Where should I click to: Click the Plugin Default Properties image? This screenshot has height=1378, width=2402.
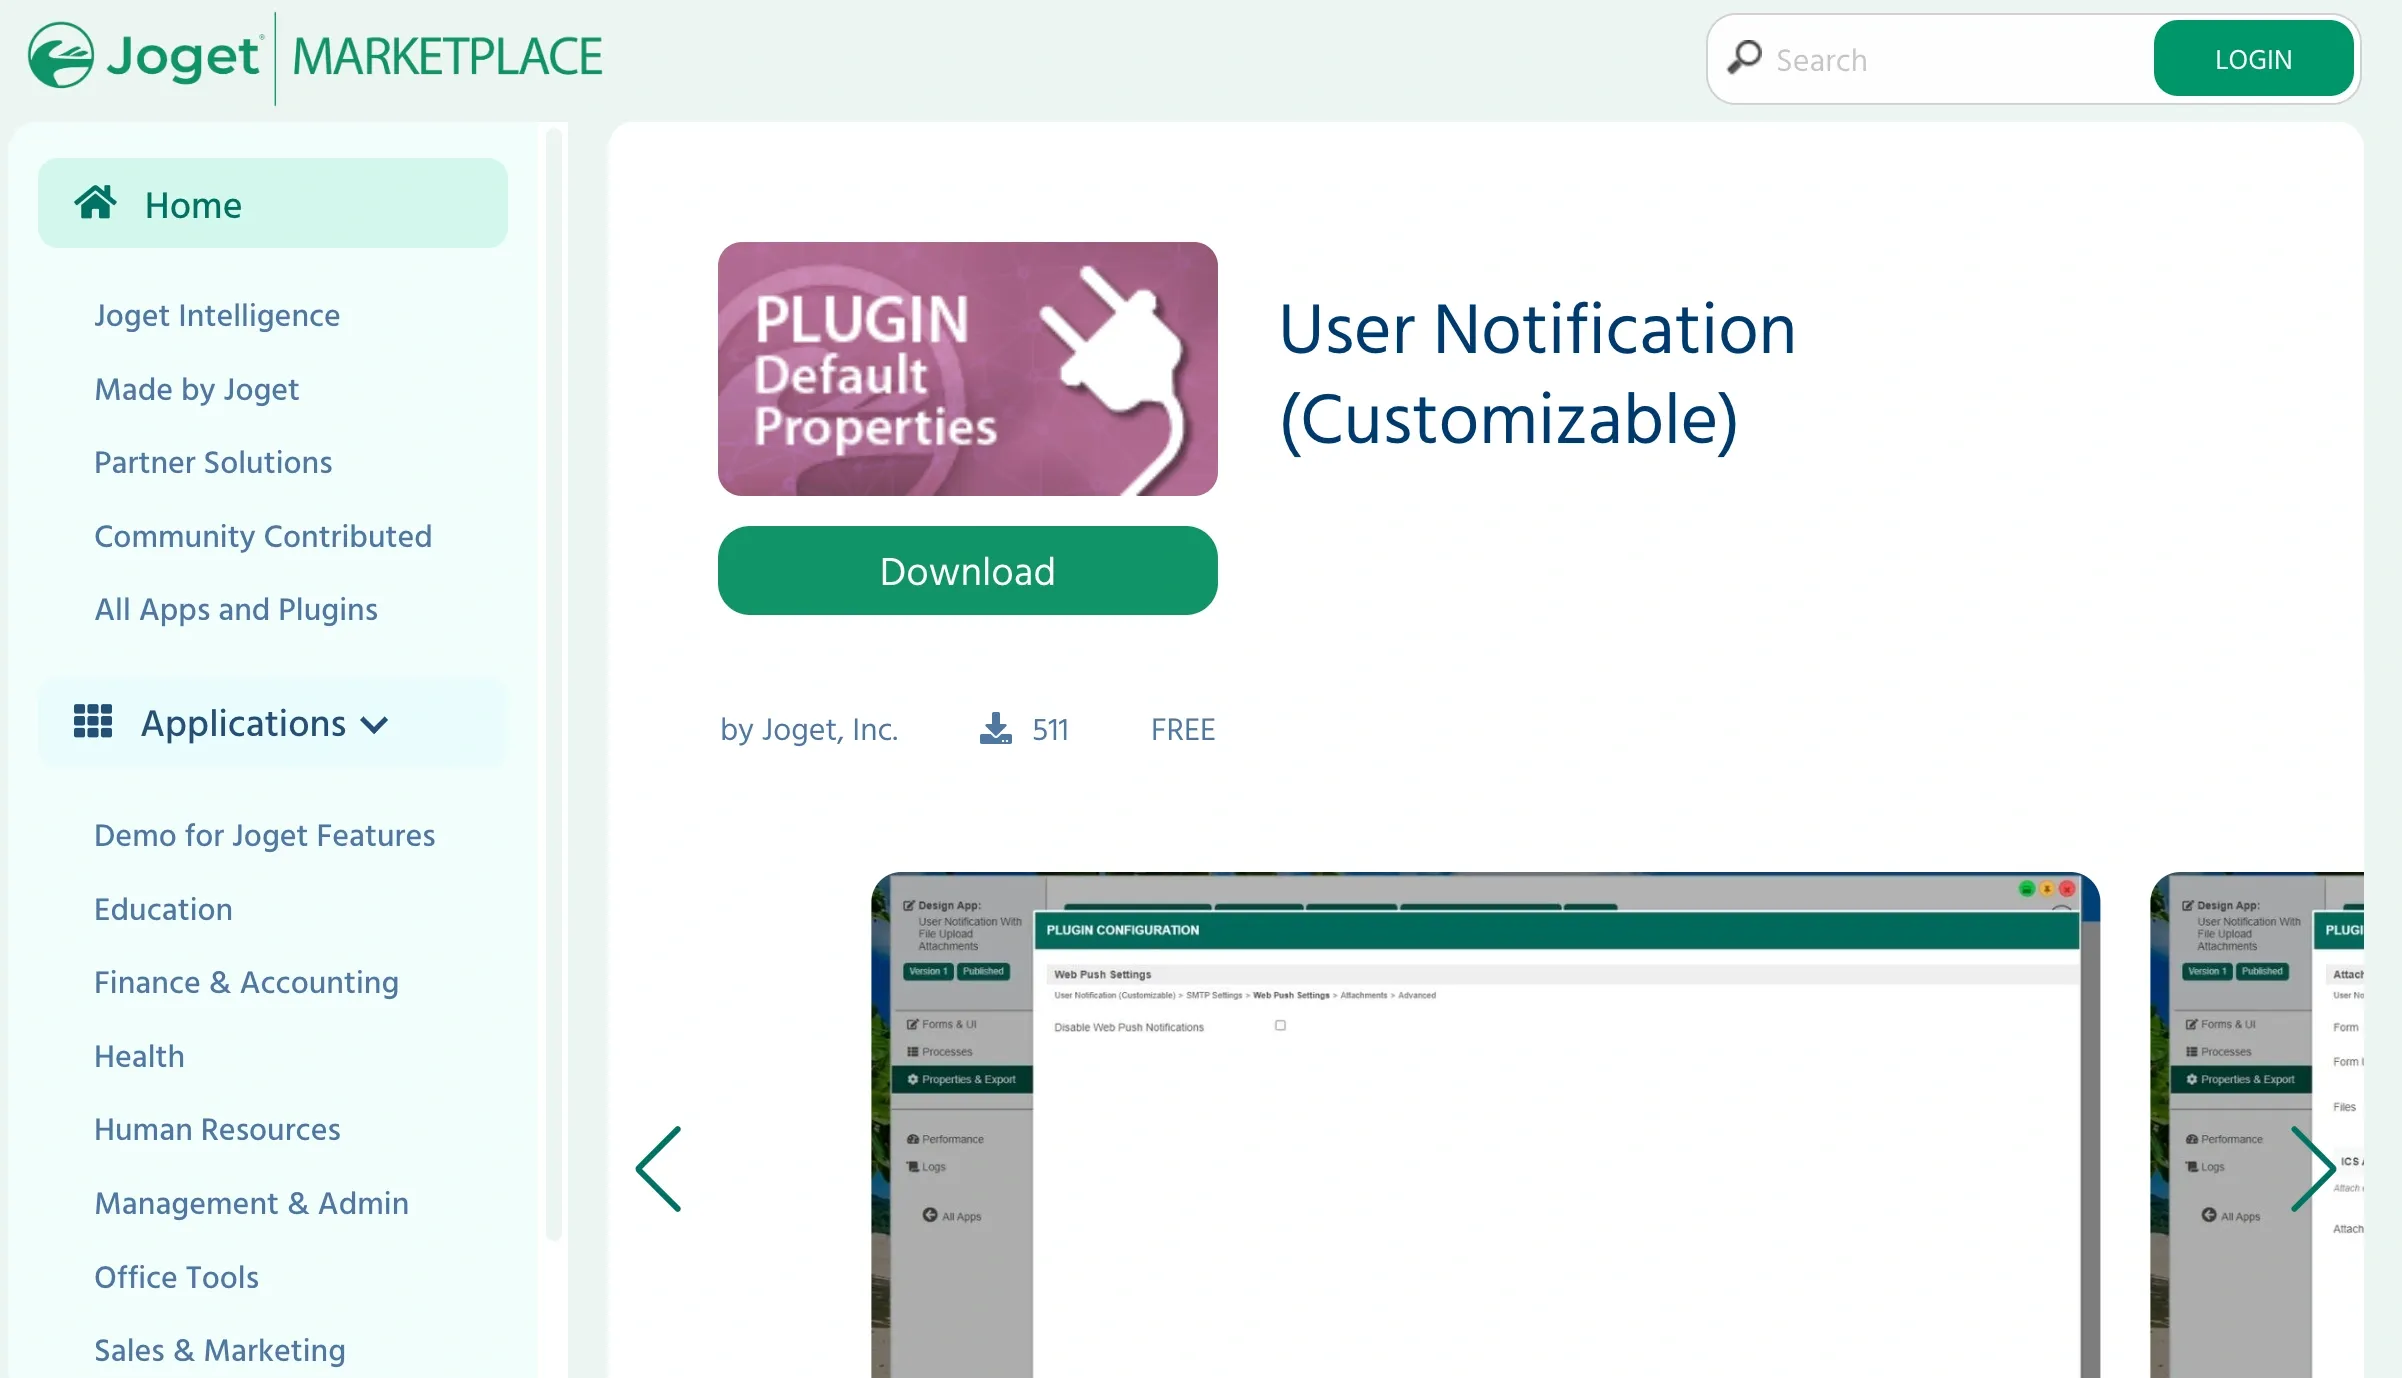(967, 369)
